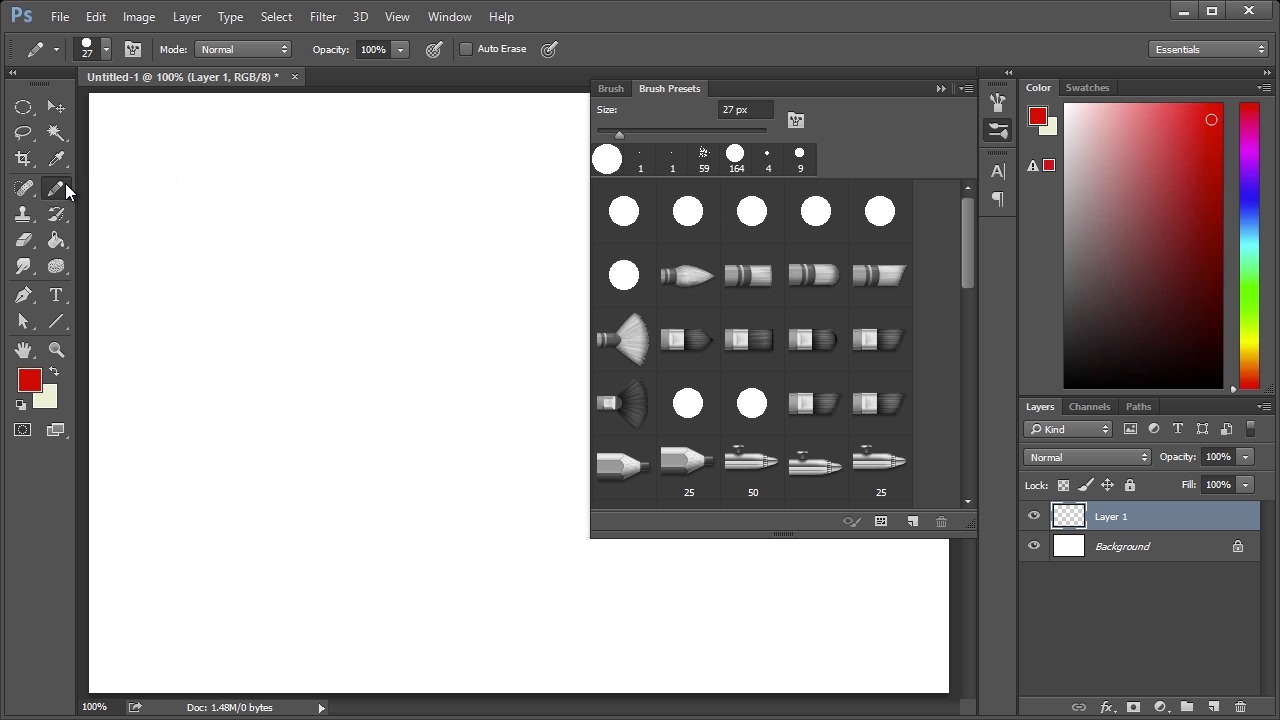The height and width of the screenshot is (720, 1280).
Task: Select the Zoom tool
Action: 56,350
